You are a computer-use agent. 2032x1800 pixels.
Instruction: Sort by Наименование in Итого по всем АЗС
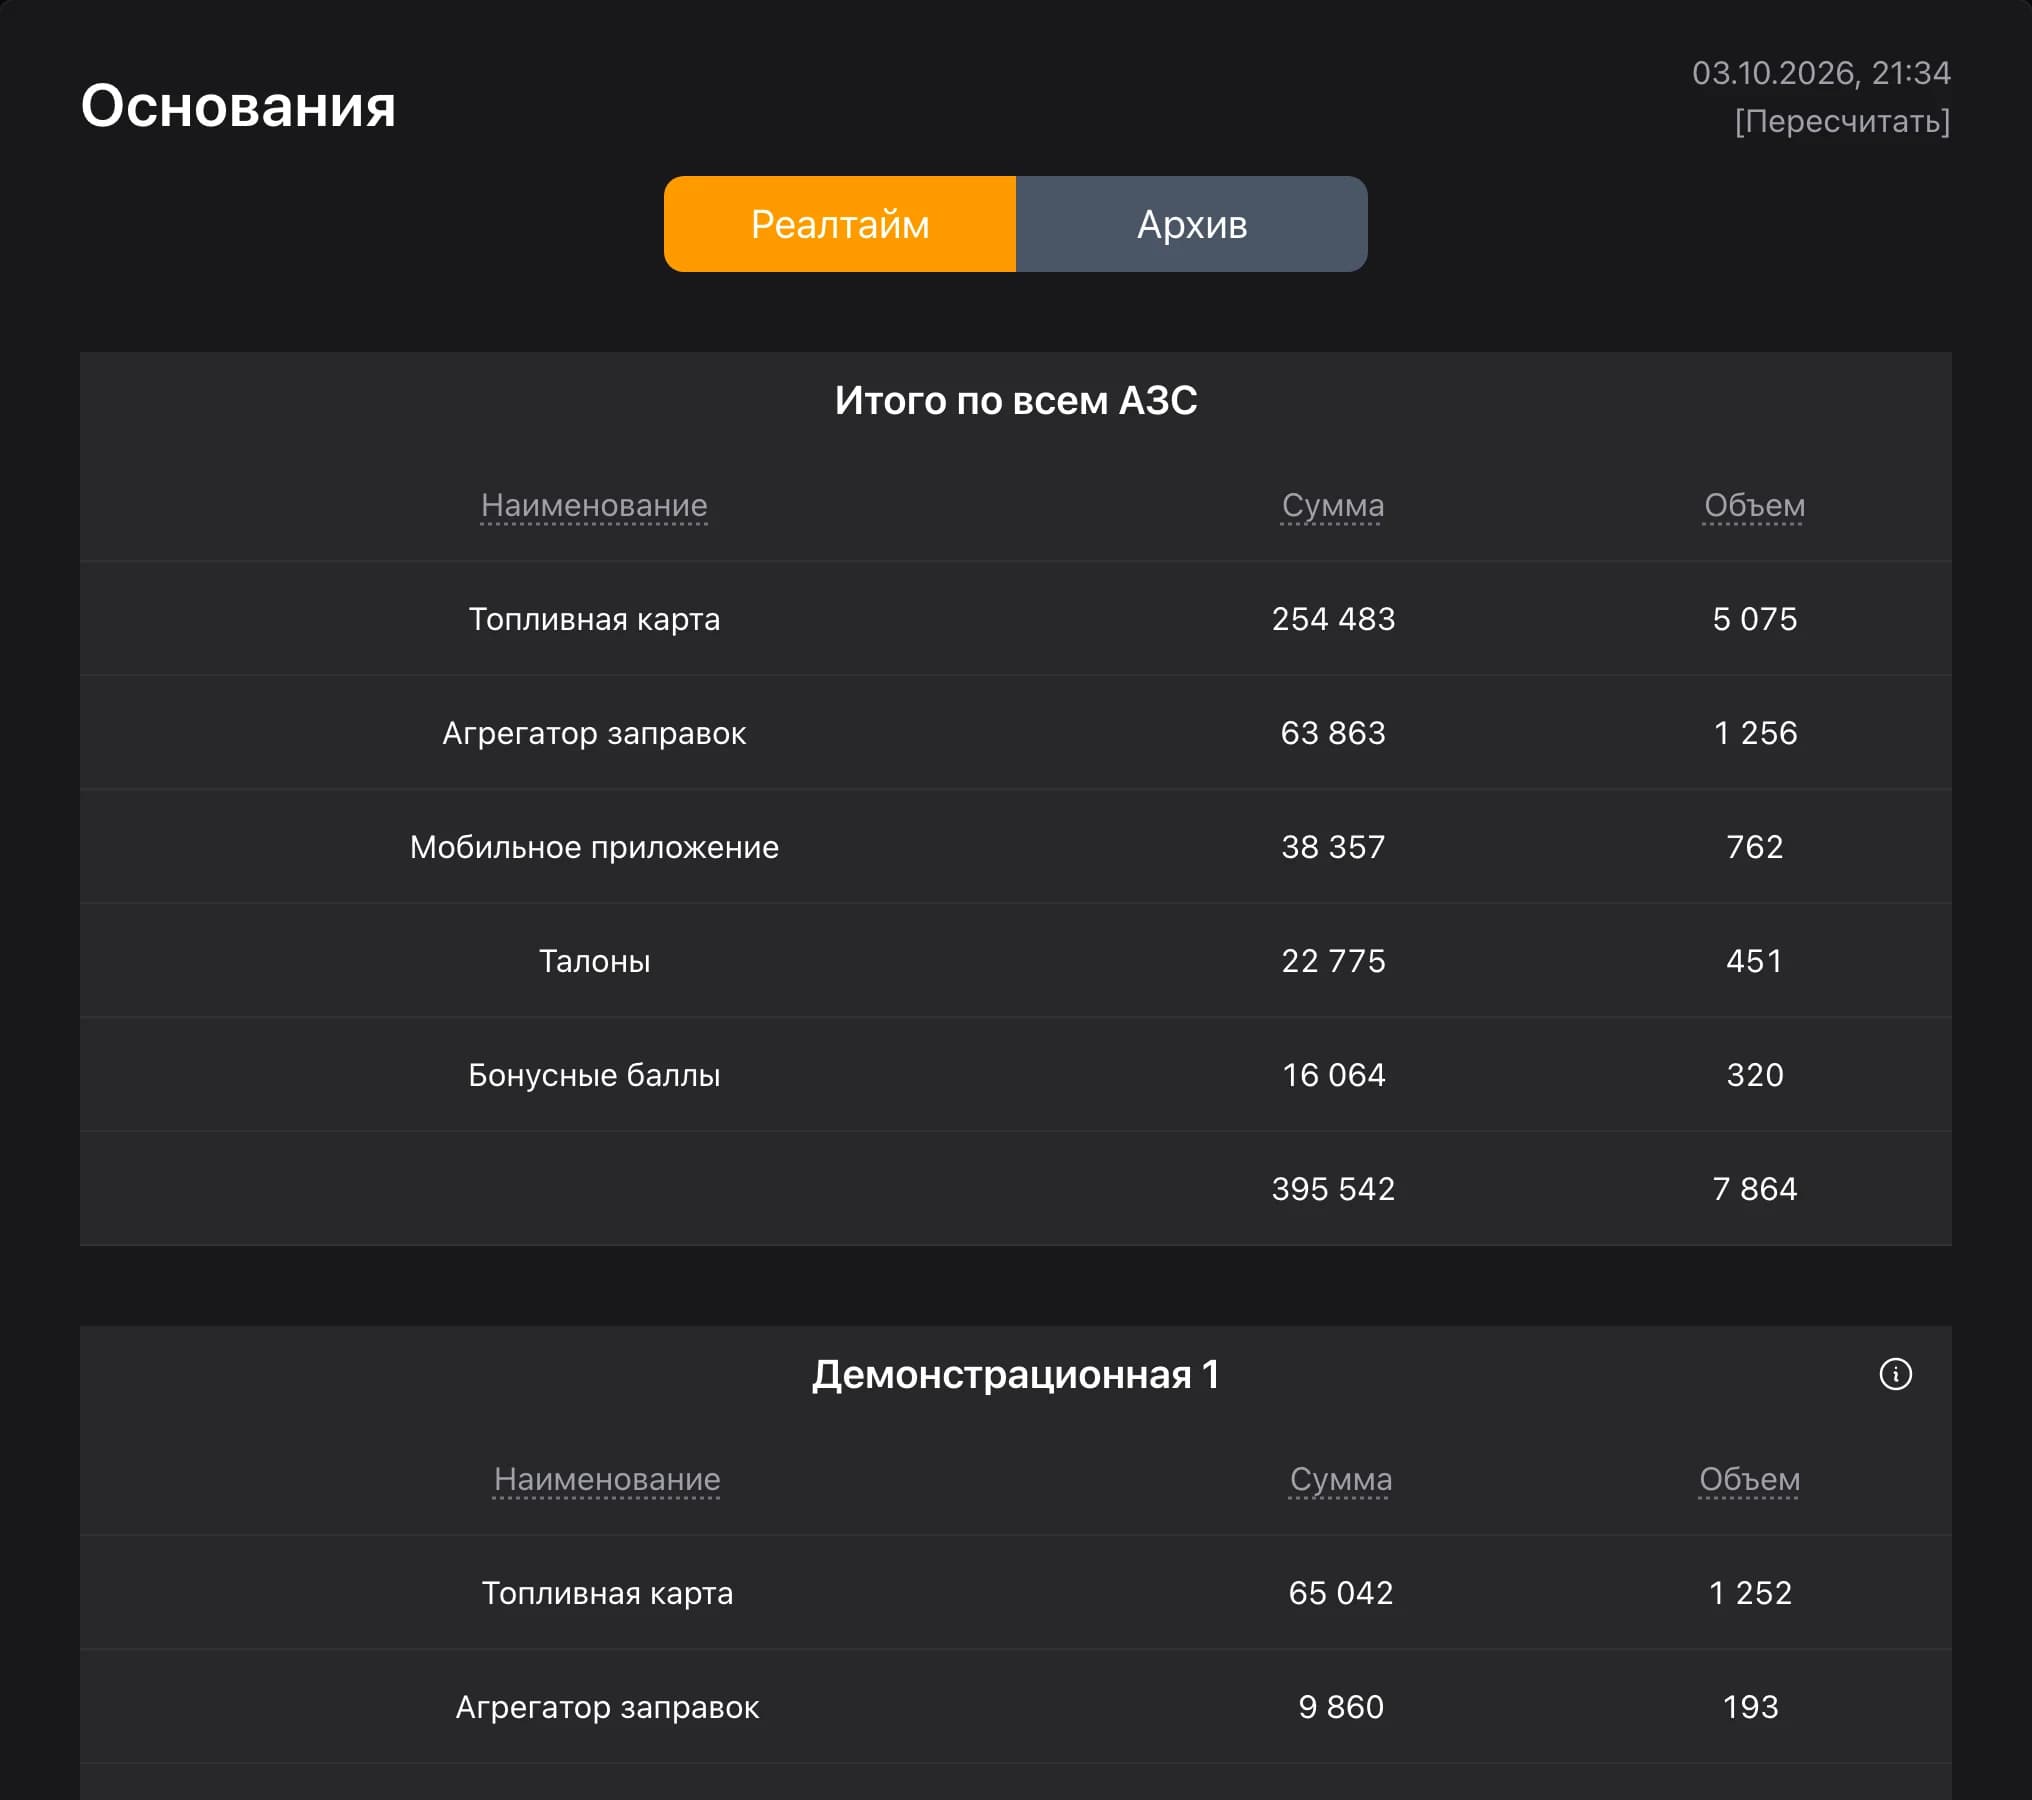594,505
